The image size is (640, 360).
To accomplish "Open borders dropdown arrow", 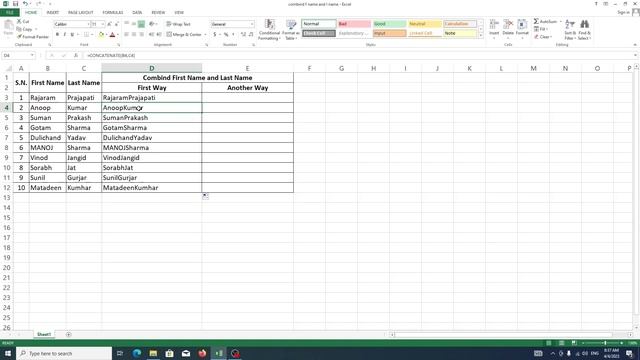I will click(x=91, y=35).
